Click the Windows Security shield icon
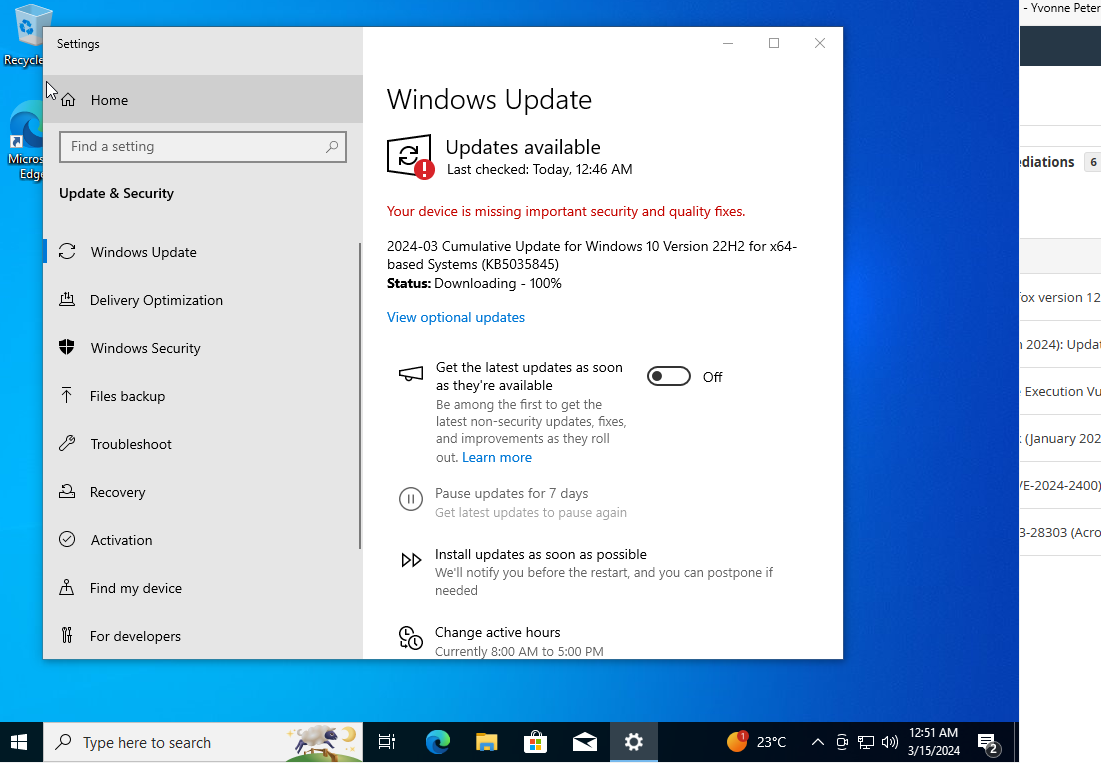1101x763 pixels. (x=67, y=347)
